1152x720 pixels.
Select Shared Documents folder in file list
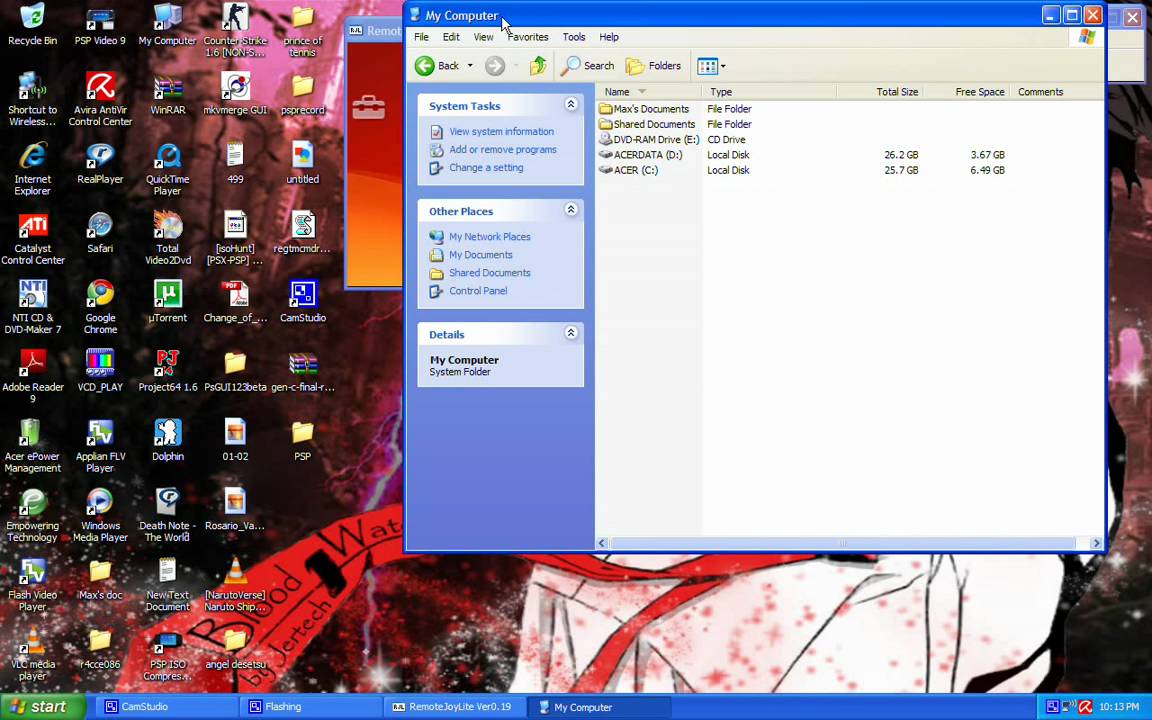point(647,124)
